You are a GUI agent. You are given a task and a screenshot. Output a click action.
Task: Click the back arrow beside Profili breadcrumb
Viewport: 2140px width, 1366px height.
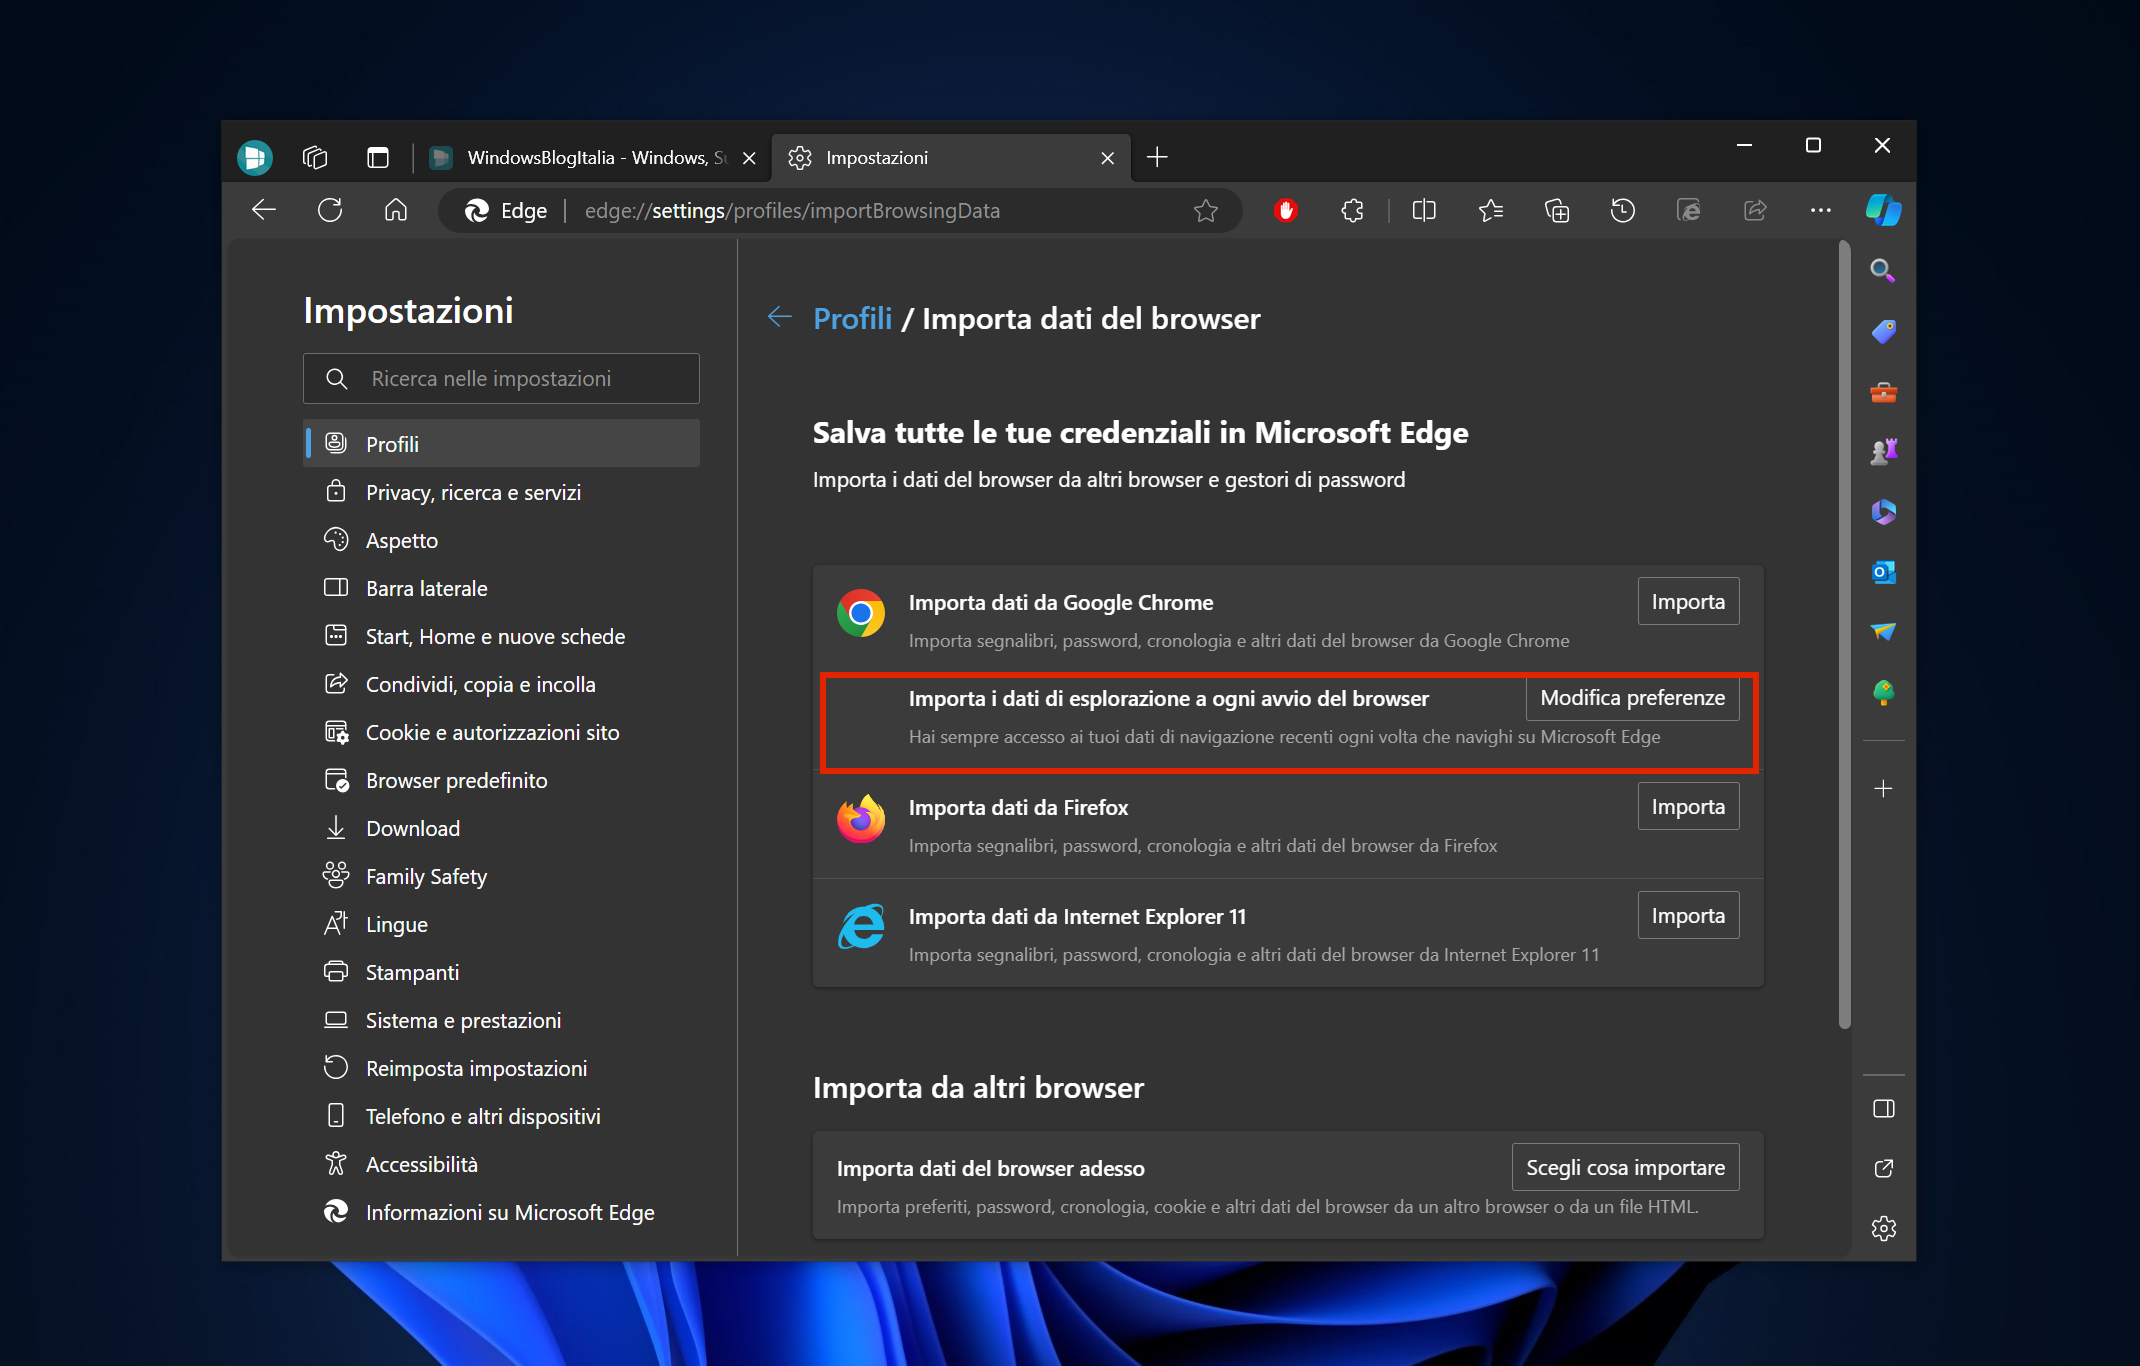coord(780,317)
